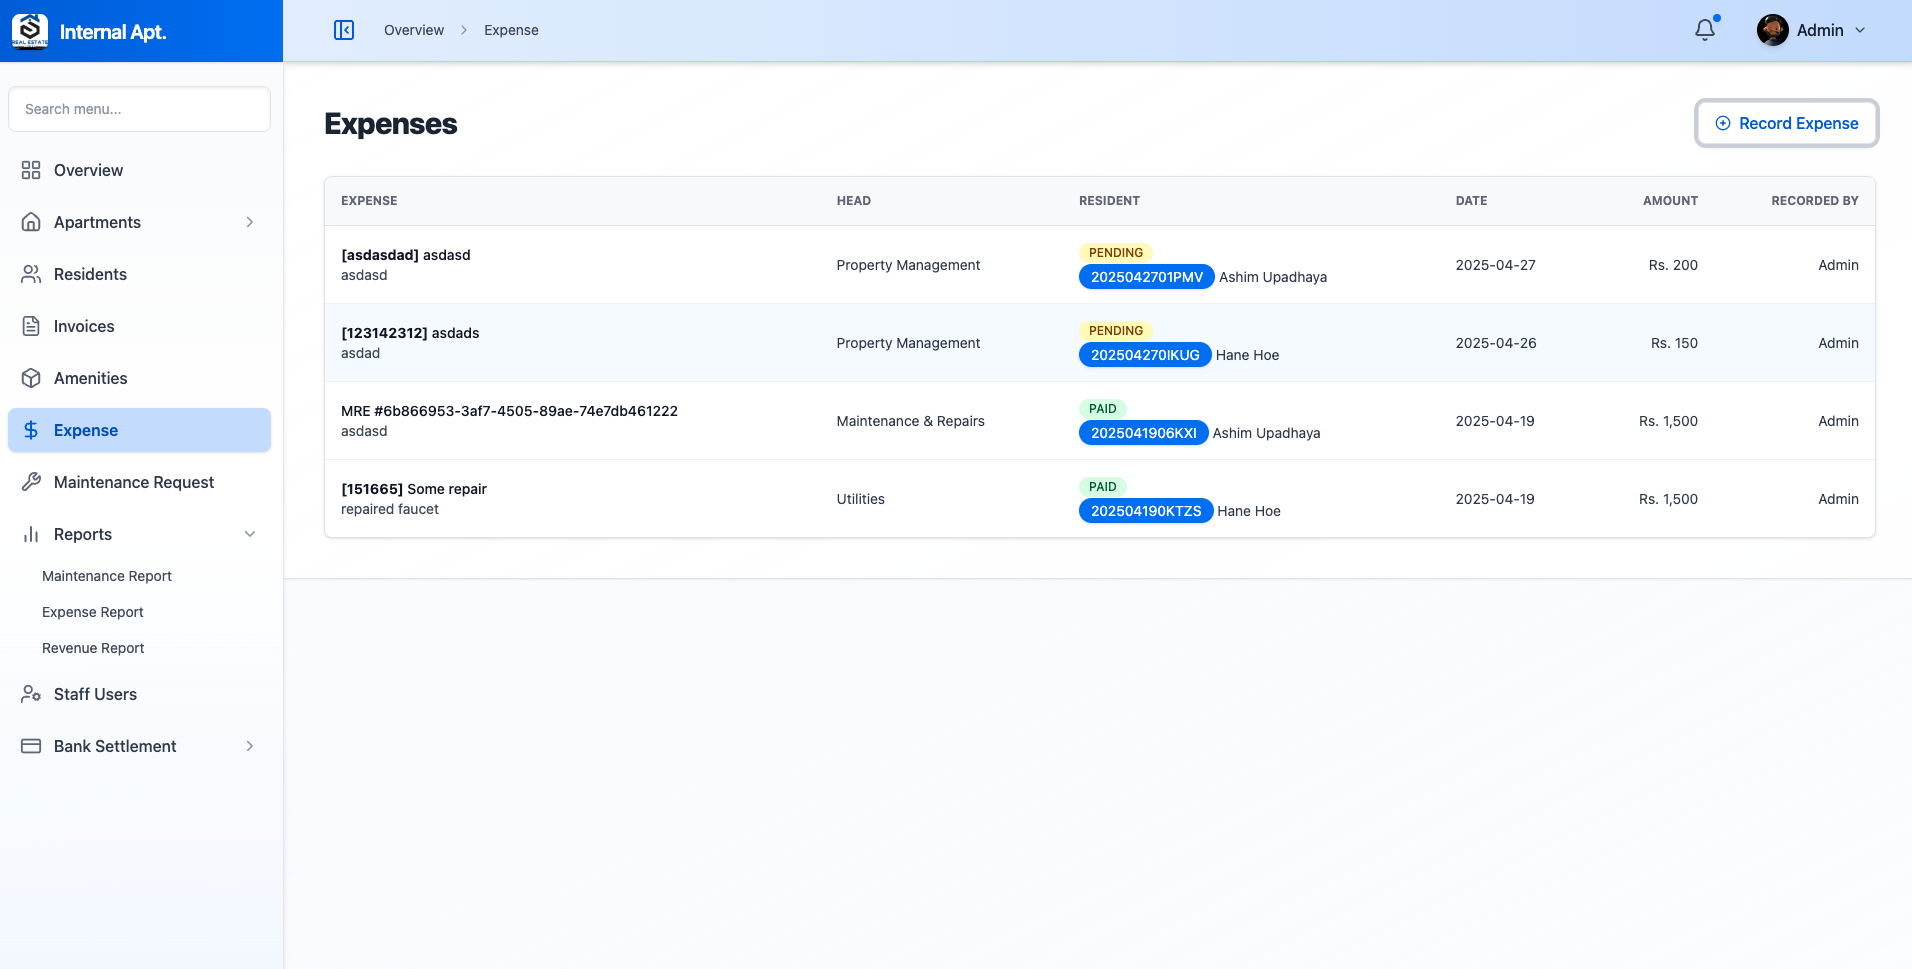
Task: Select the Maintenance Request wrench icon
Action: point(30,482)
